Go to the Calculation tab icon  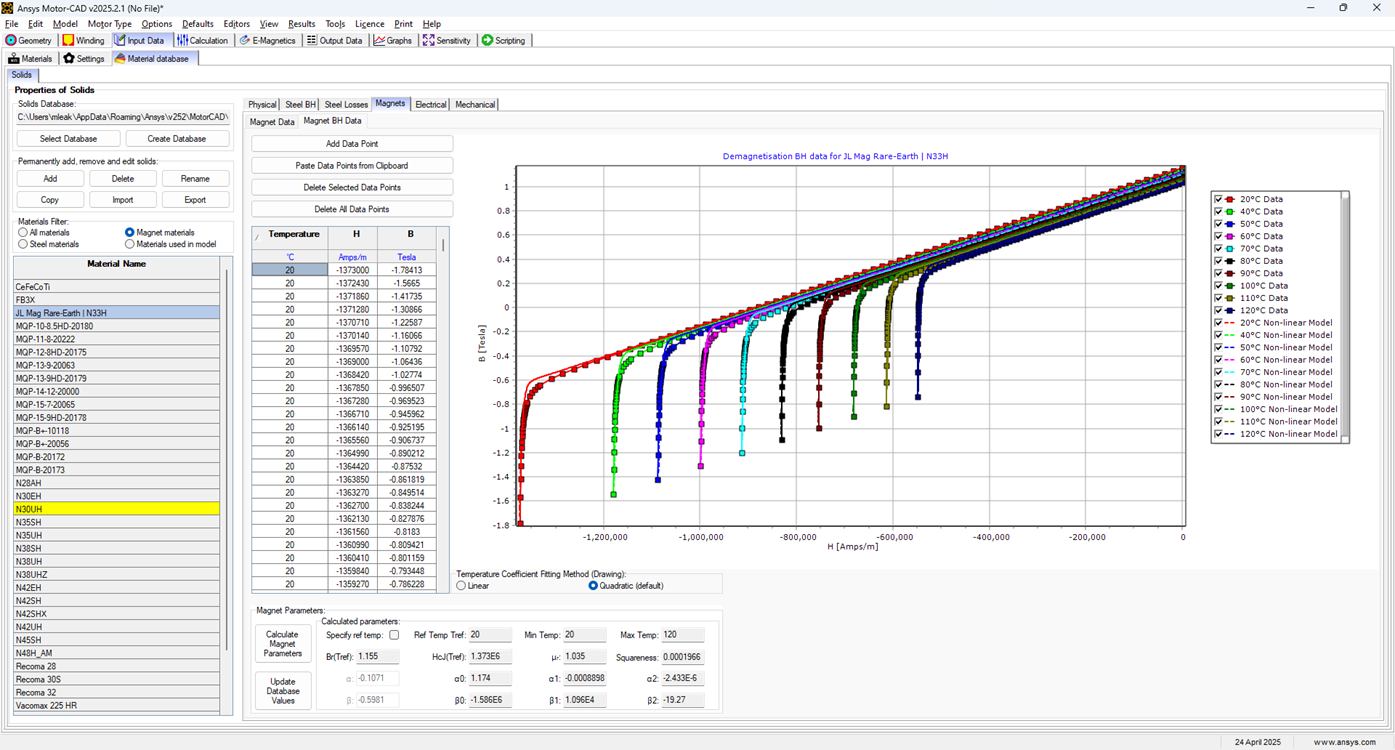182,40
